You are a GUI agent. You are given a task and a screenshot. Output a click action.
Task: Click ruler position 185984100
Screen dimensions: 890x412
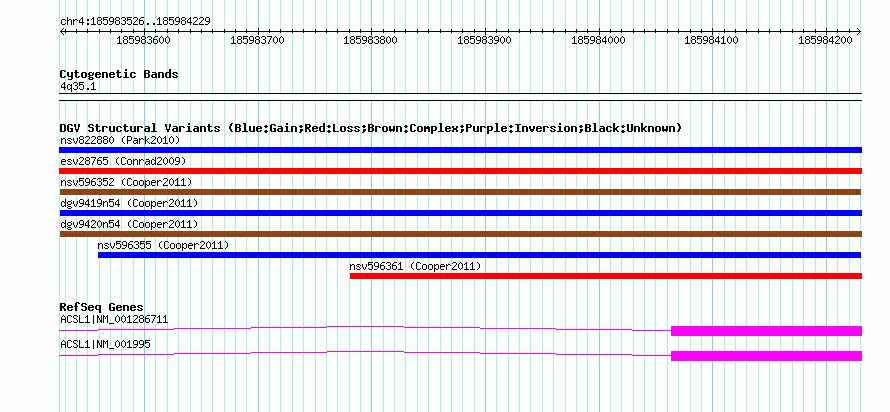(x=712, y=40)
